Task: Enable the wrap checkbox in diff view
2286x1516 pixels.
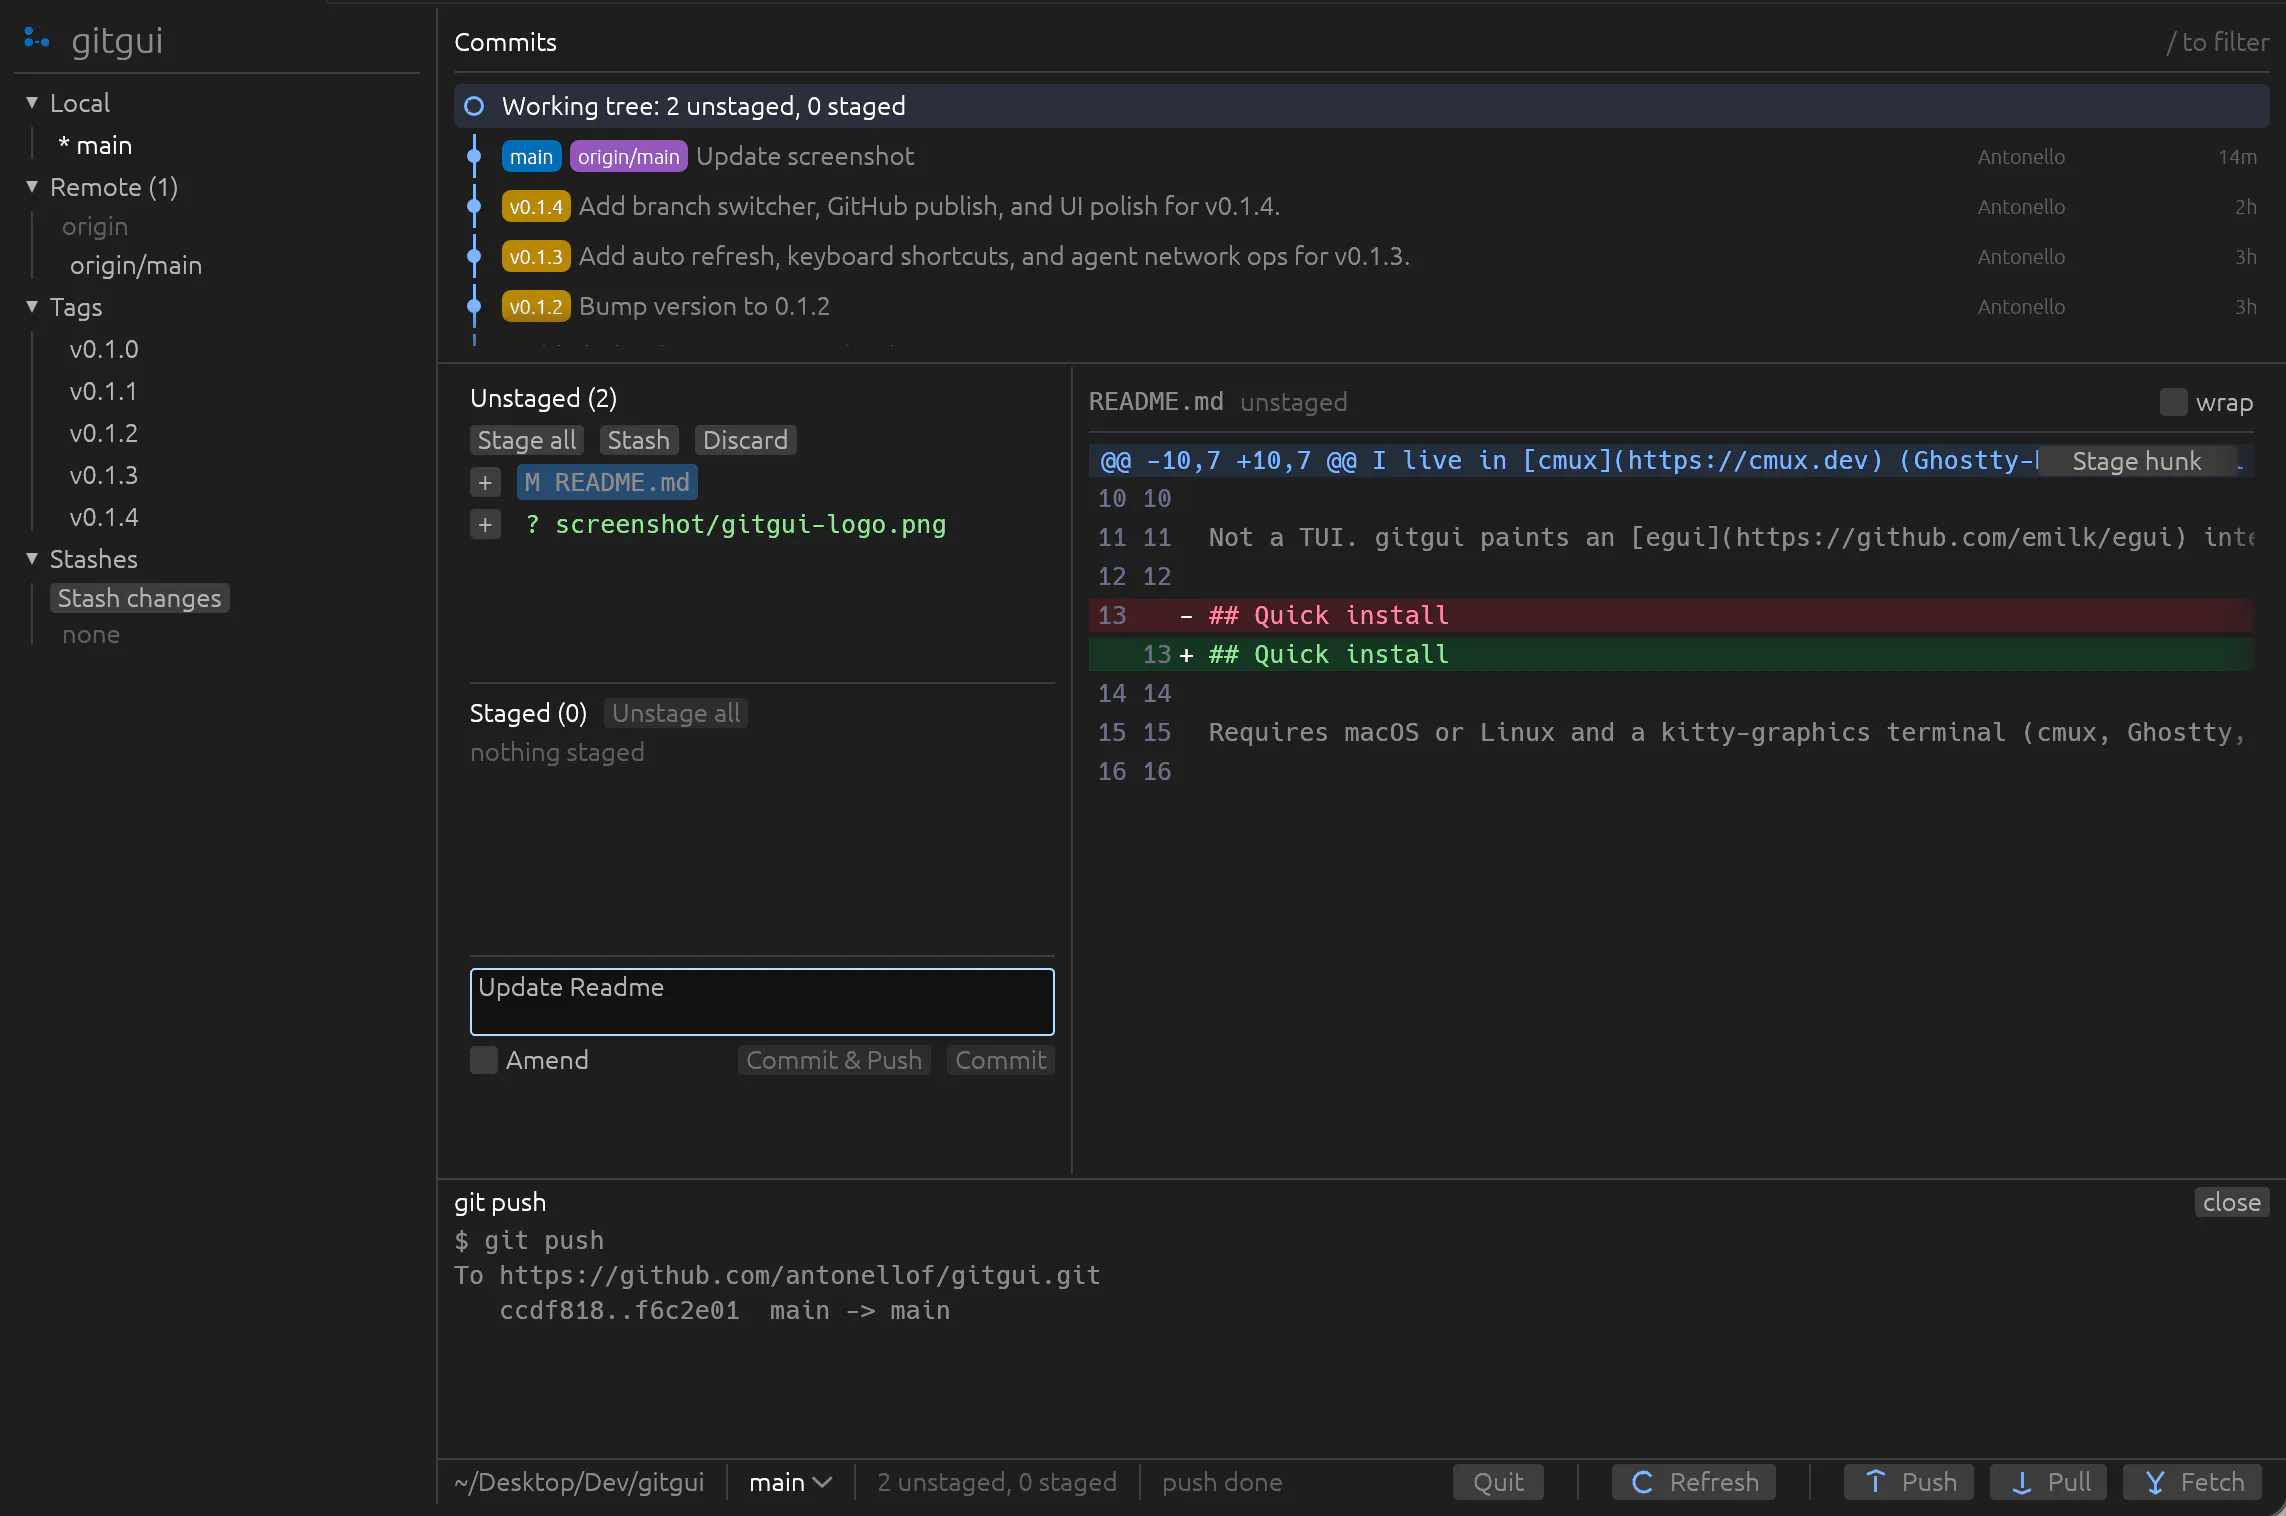Action: pos(2173,402)
